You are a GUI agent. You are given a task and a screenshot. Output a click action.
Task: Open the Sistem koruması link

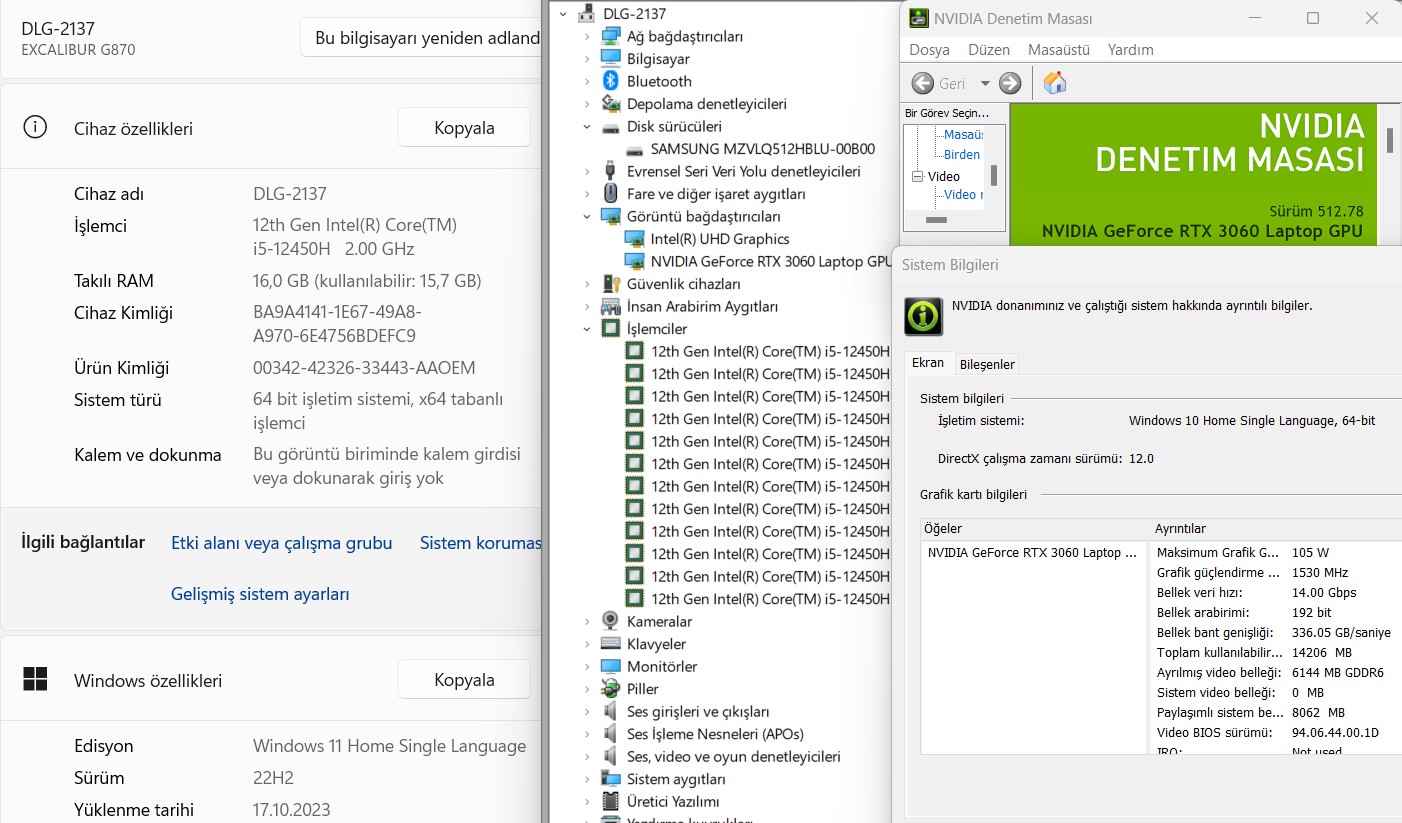480,543
